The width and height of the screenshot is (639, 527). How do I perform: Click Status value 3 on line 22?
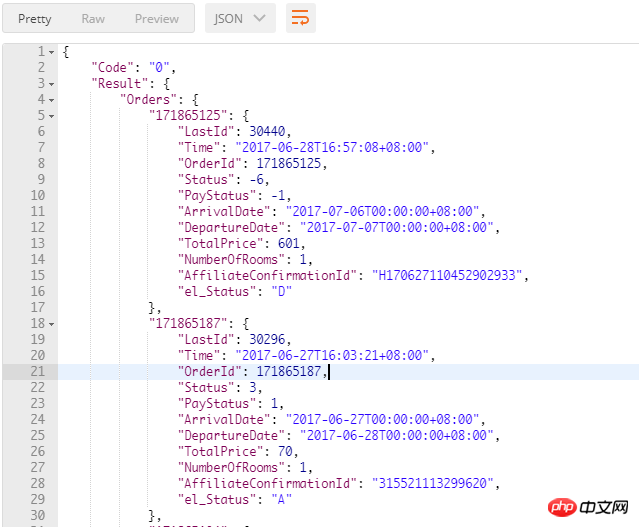point(253,387)
